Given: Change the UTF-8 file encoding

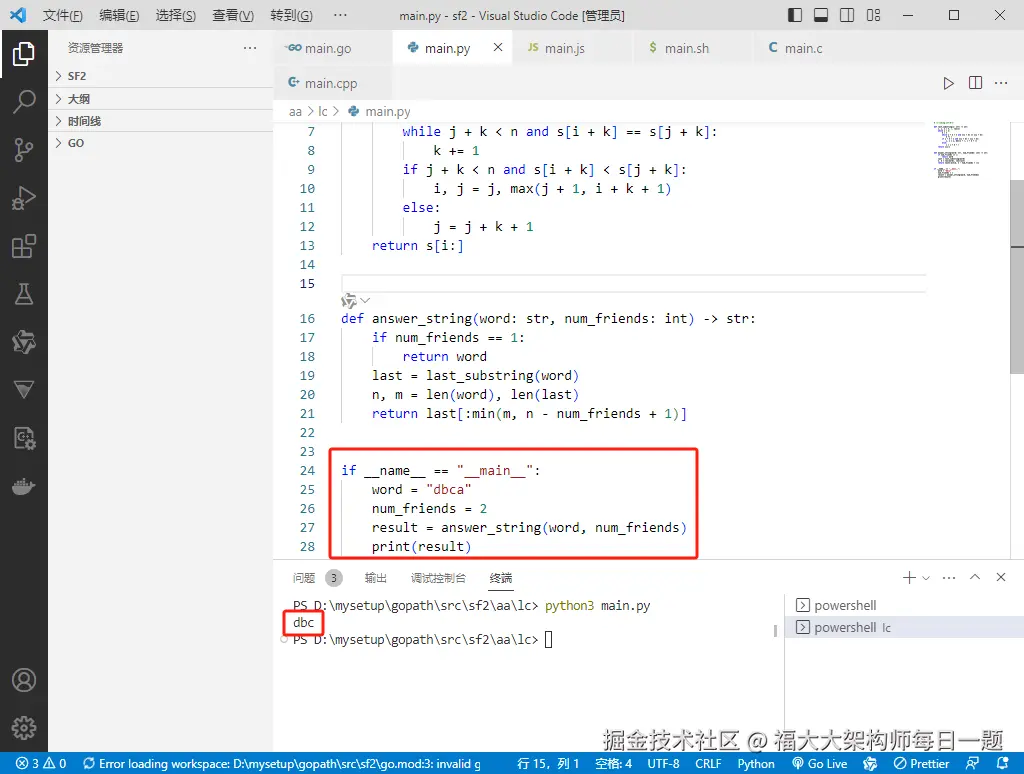Looking at the screenshot, I should coord(663,763).
